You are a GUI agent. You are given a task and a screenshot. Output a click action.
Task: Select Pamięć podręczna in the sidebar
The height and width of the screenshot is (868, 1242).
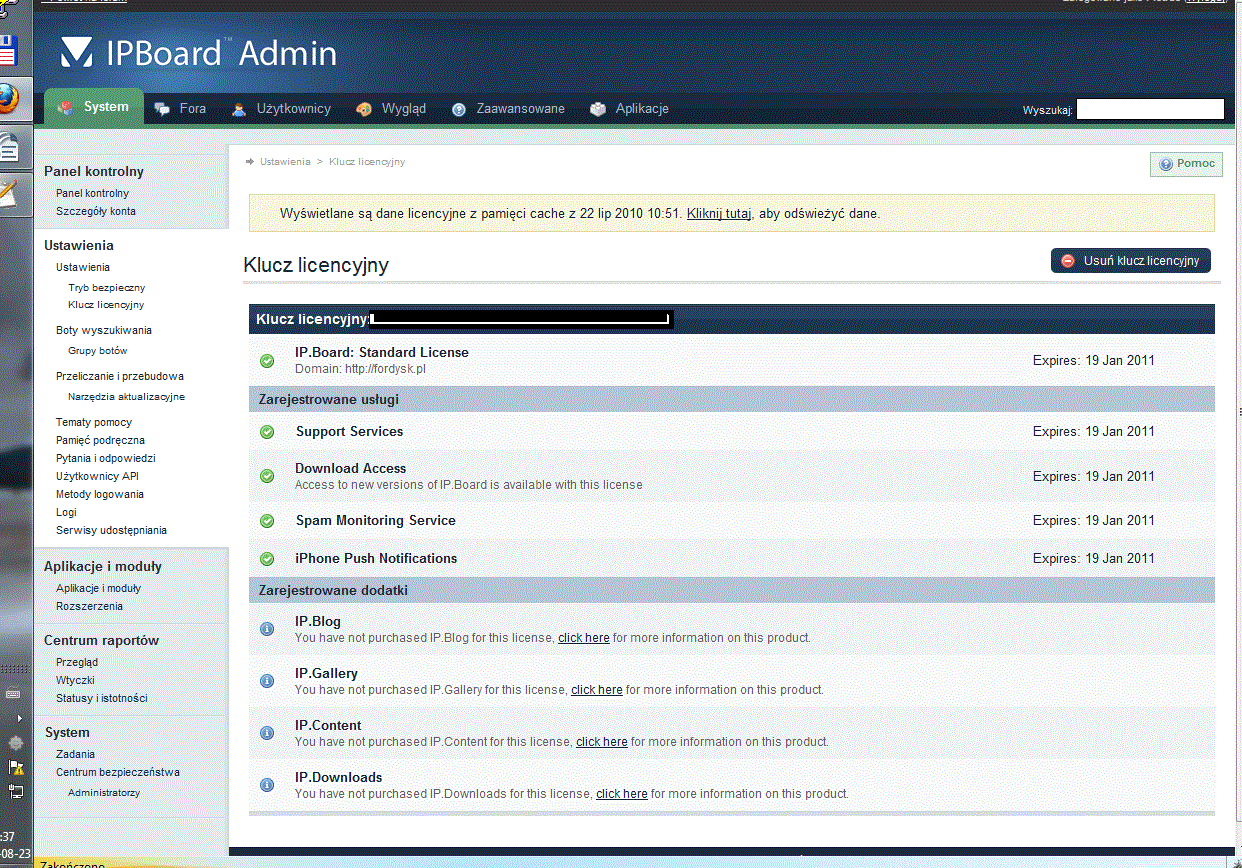tap(100, 440)
